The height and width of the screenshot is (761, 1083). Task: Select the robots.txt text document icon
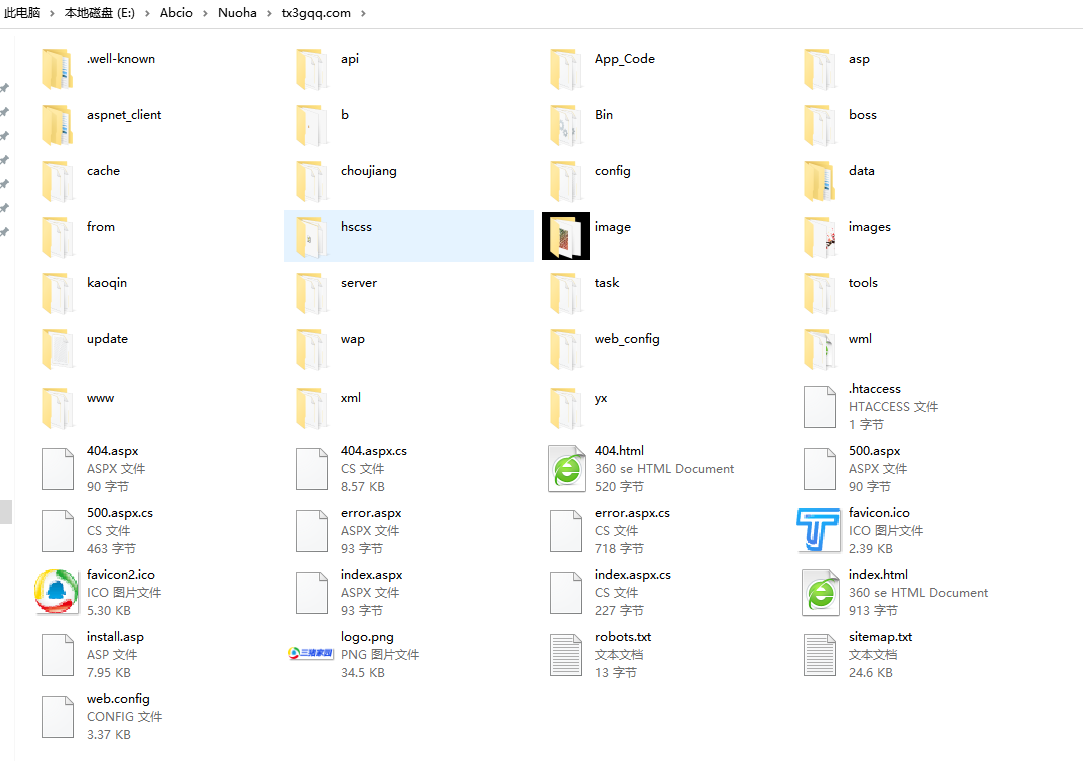coord(566,655)
